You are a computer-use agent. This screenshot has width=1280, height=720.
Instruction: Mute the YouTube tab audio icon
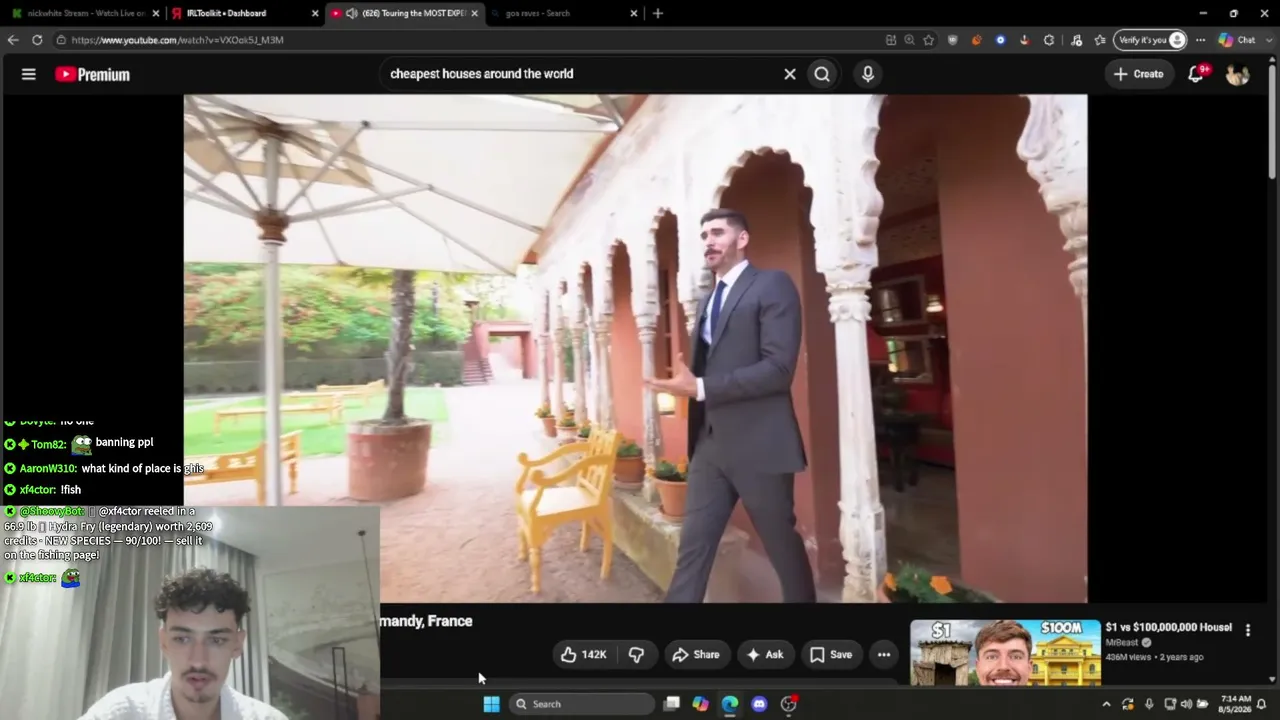tap(352, 13)
